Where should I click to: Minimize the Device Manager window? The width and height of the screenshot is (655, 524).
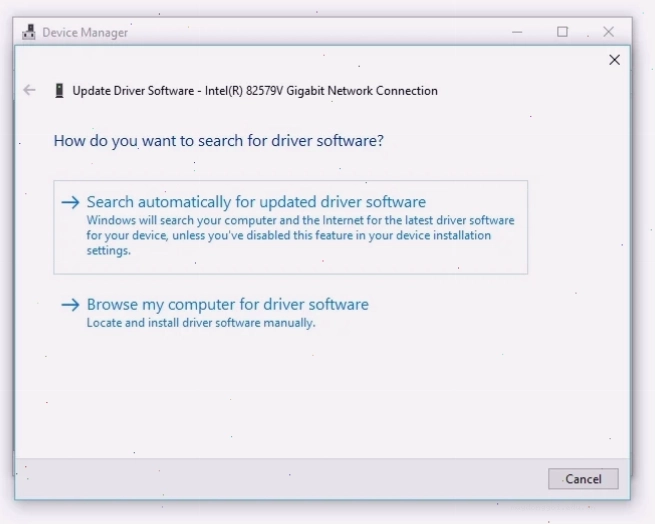pos(517,32)
